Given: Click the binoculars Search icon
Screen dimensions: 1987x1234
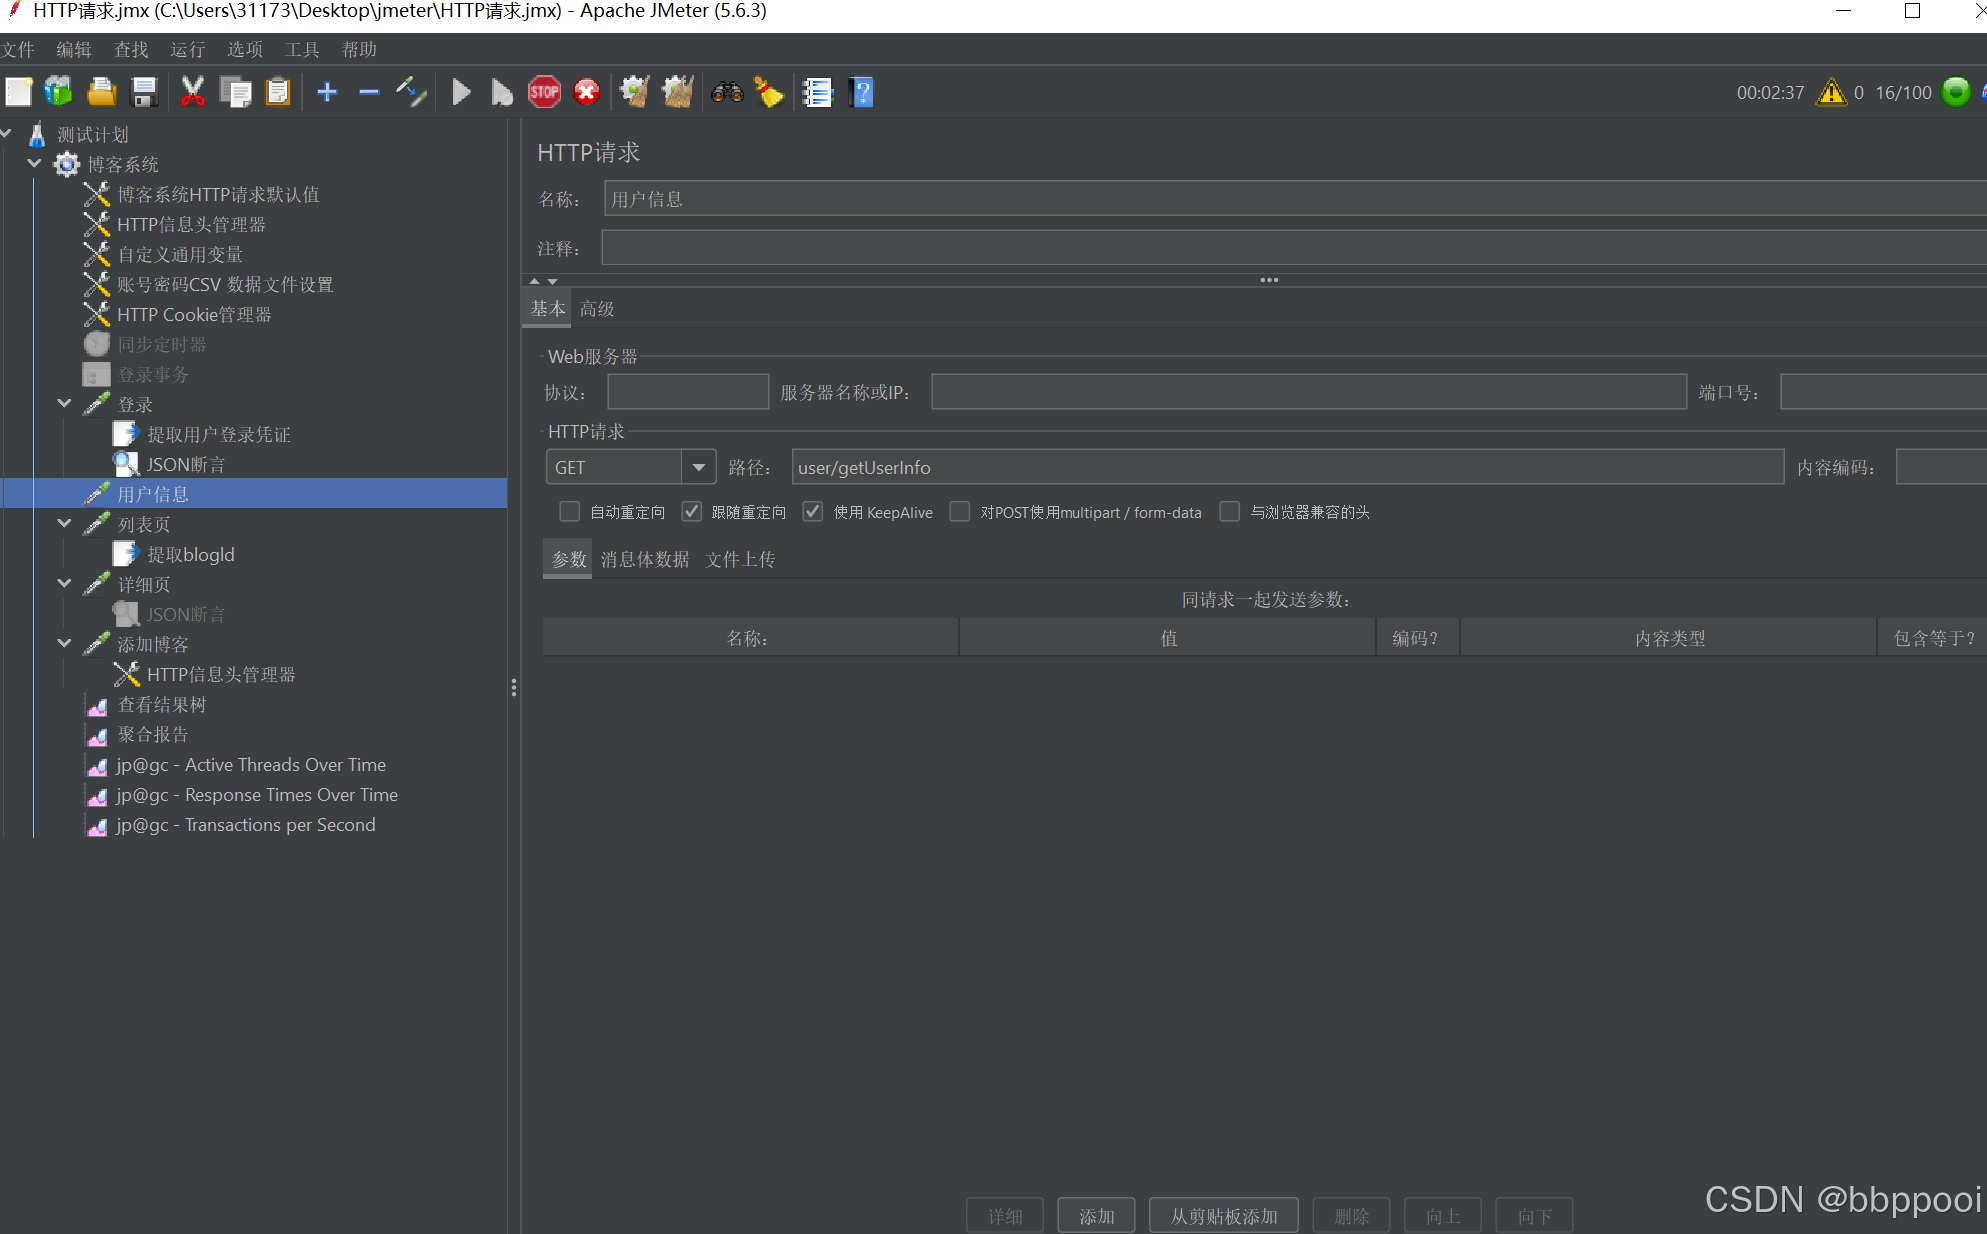Looking at the screenshot, I should coord(727,93).
